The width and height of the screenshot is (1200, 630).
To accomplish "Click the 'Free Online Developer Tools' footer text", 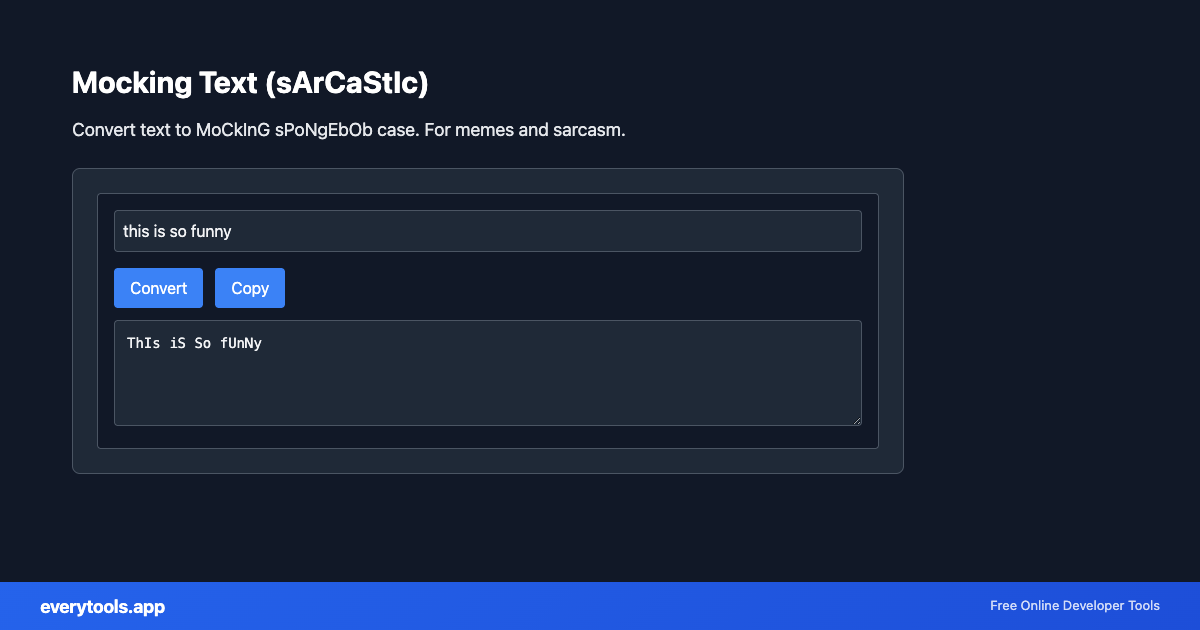I will pos(1074,606).
